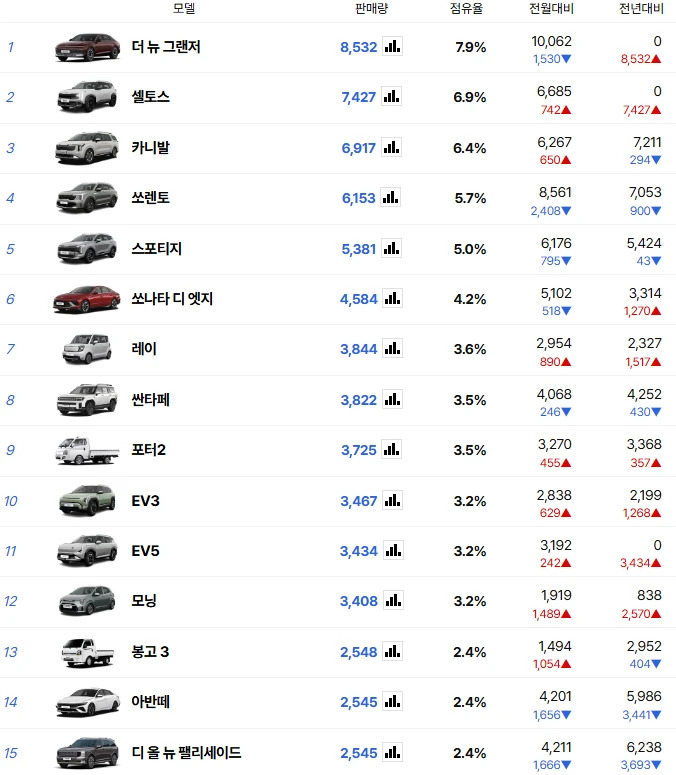Open the 싼타페 model link
This screenshot has height=775, width=676.
[151, 399]
